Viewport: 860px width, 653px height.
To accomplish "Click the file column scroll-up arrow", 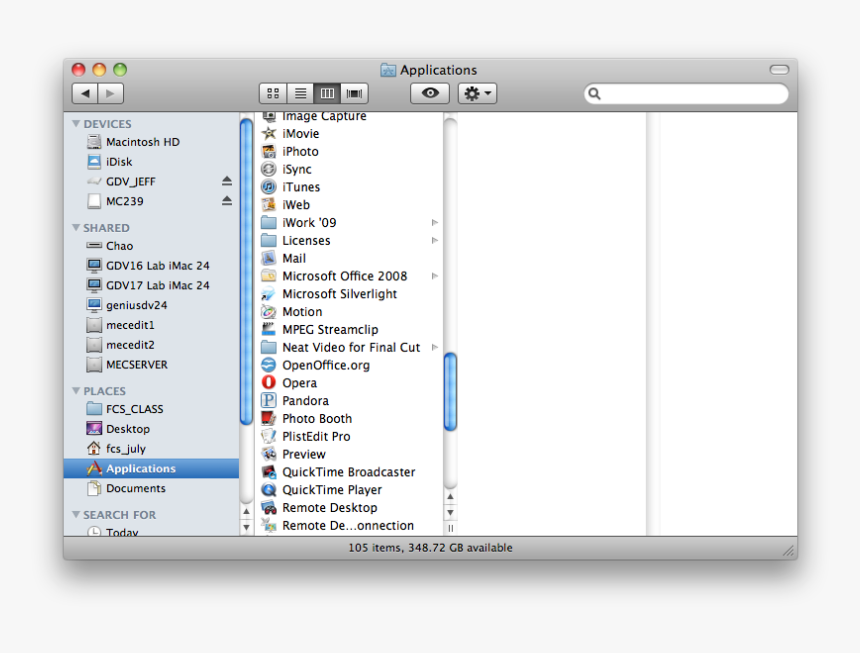I will pos(450,497).
